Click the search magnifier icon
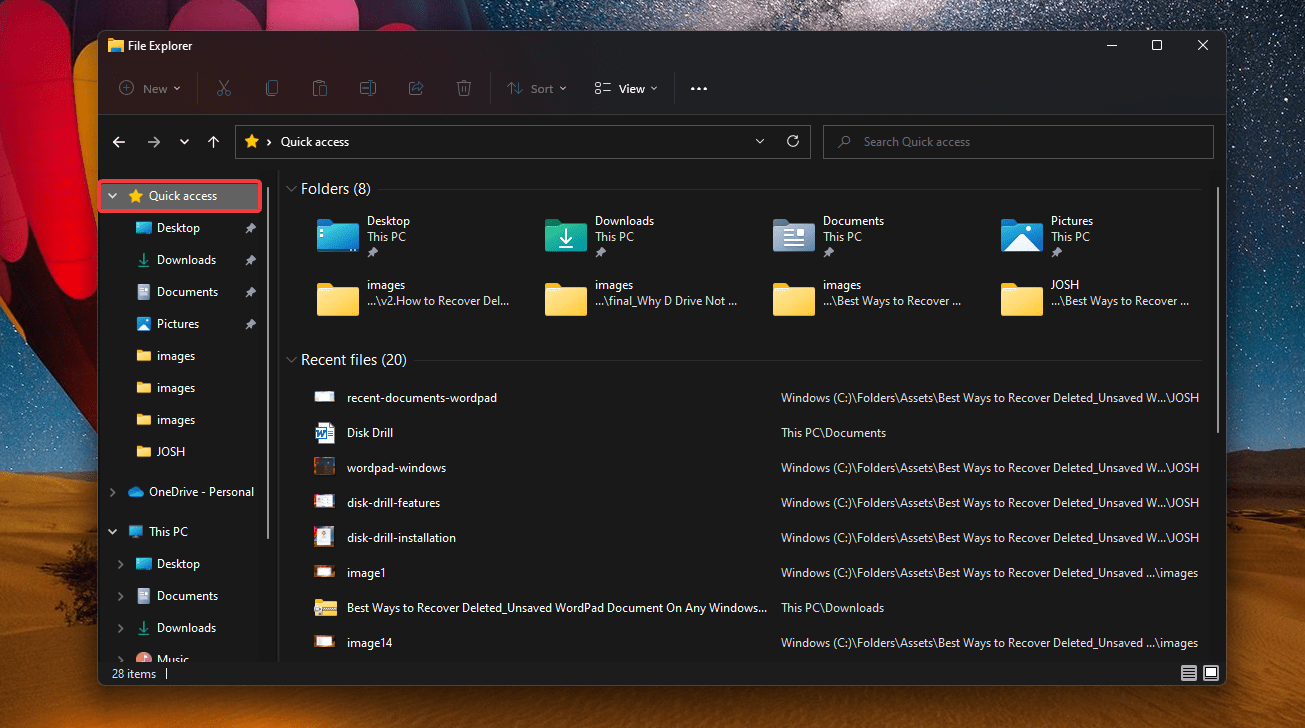 846,142
